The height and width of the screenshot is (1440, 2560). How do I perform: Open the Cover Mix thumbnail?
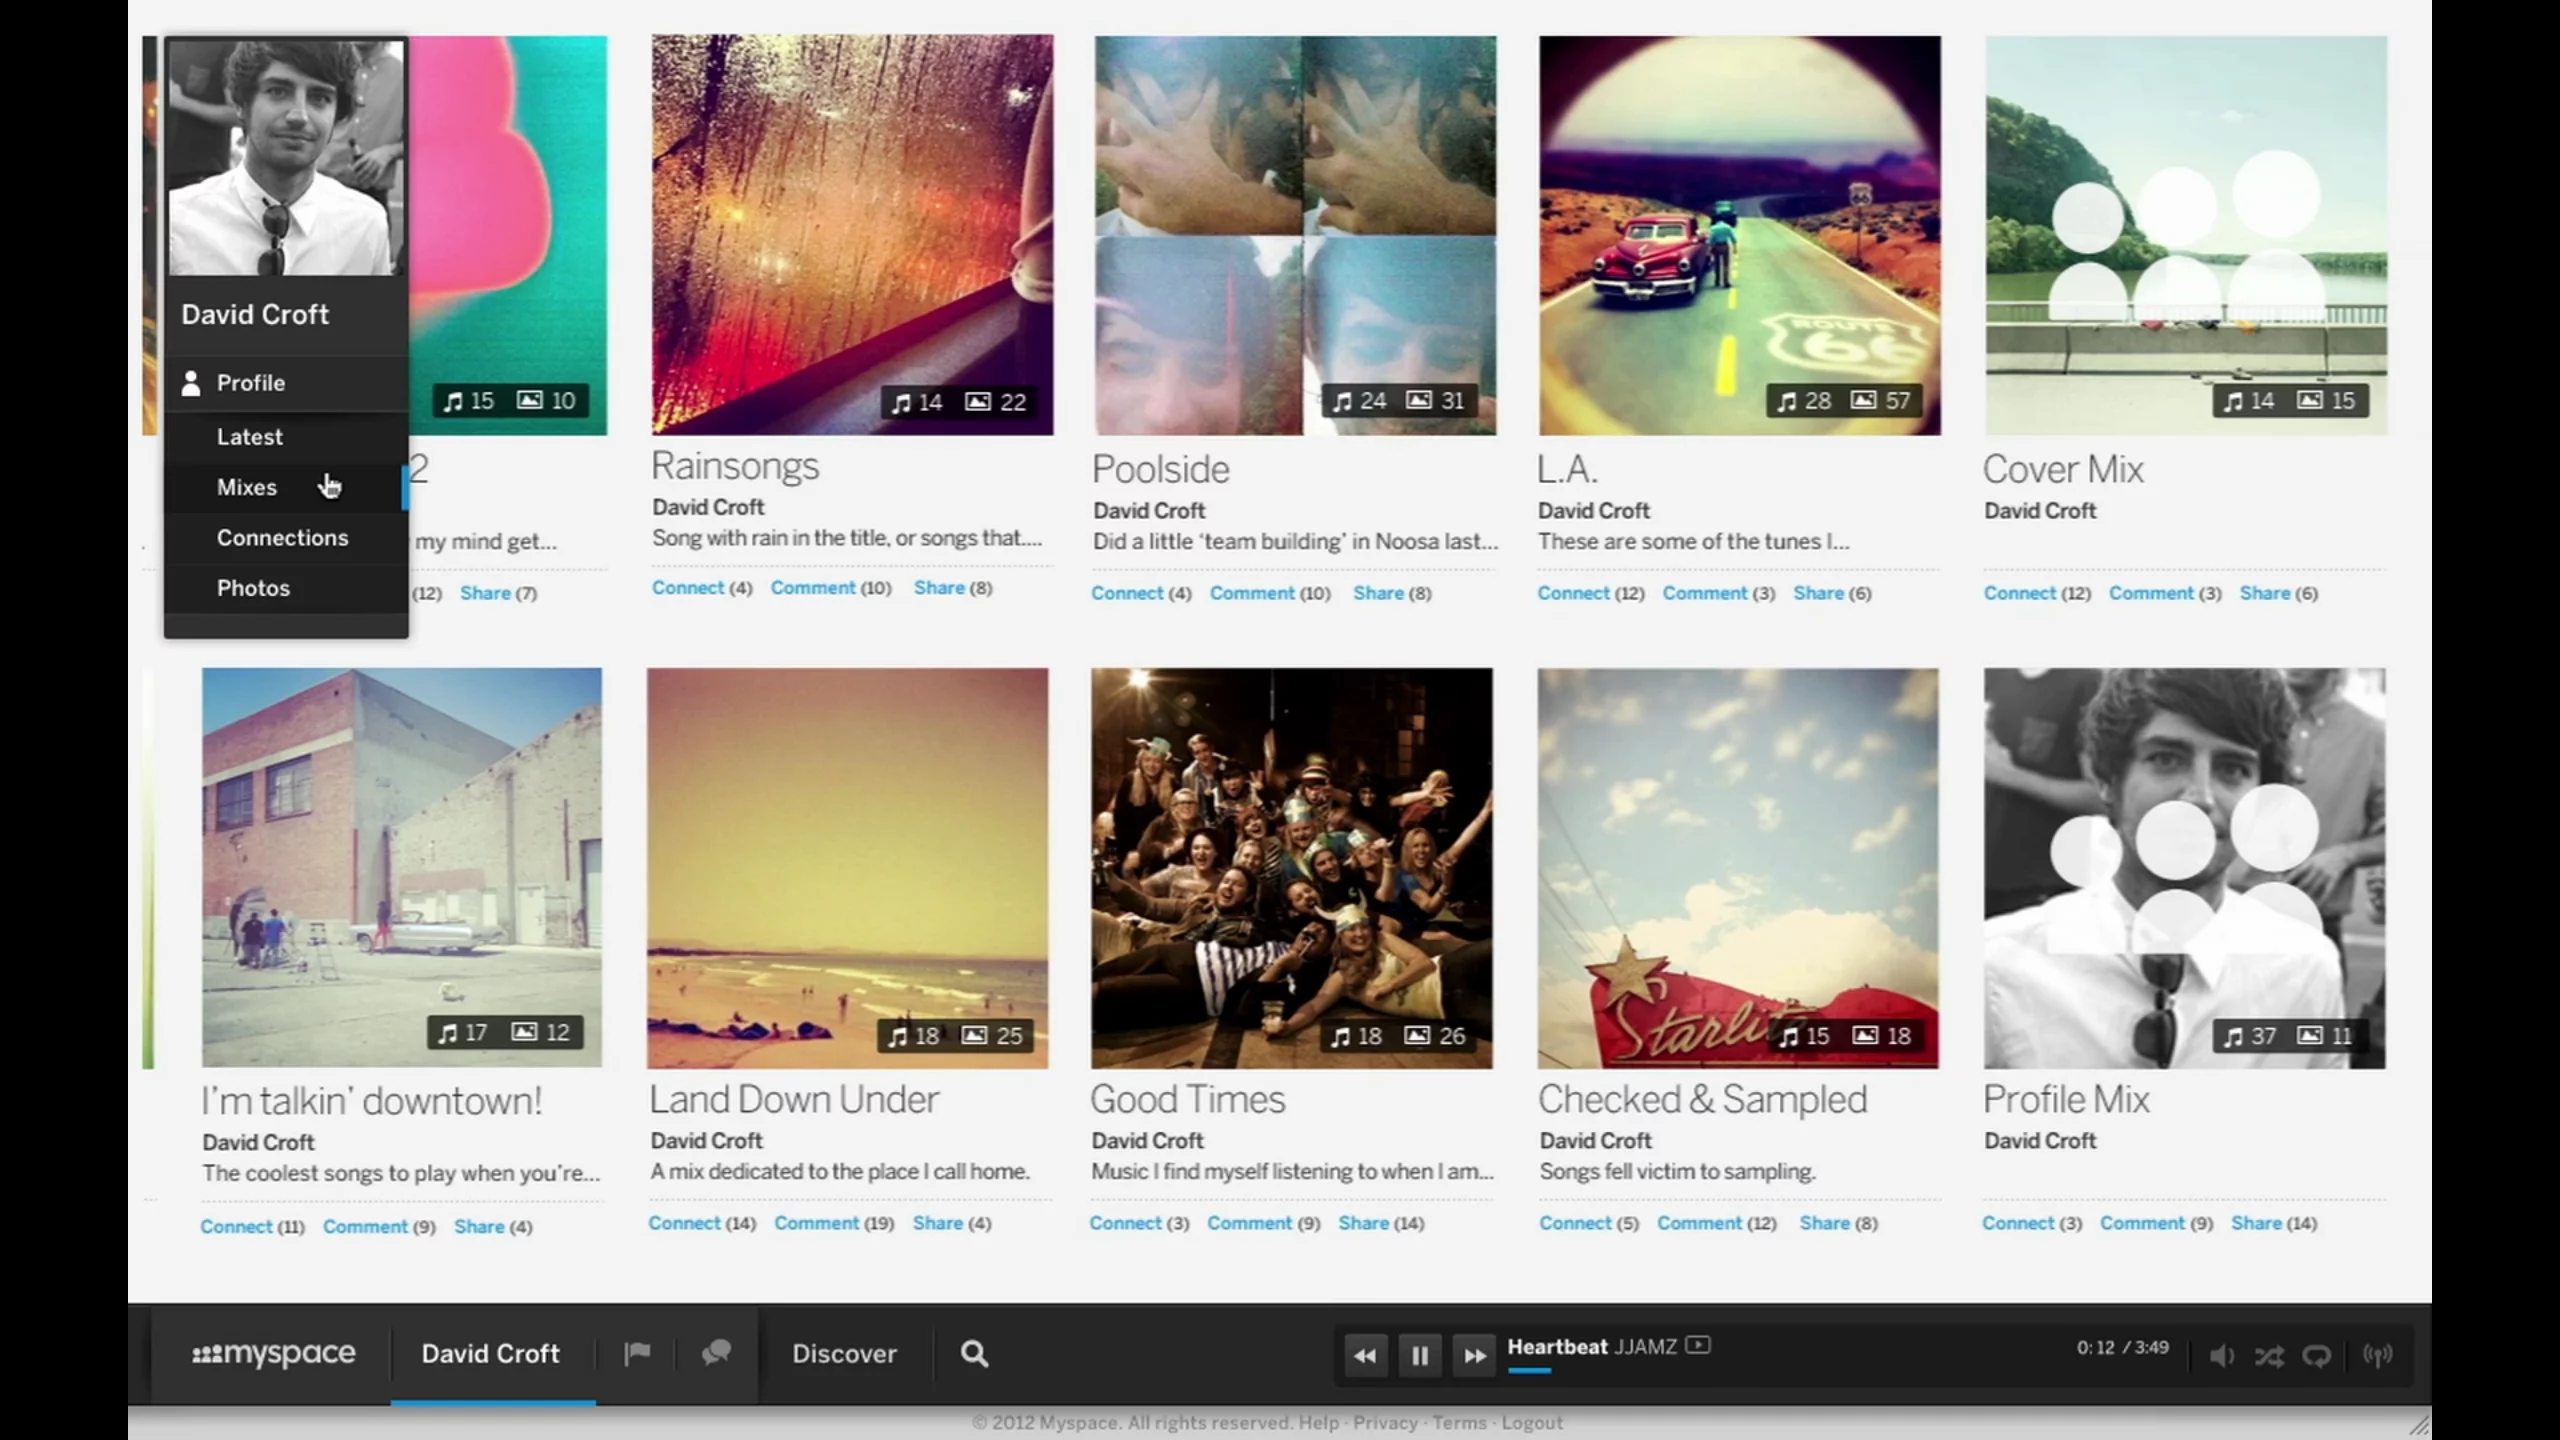click(x=2186, y=235)
